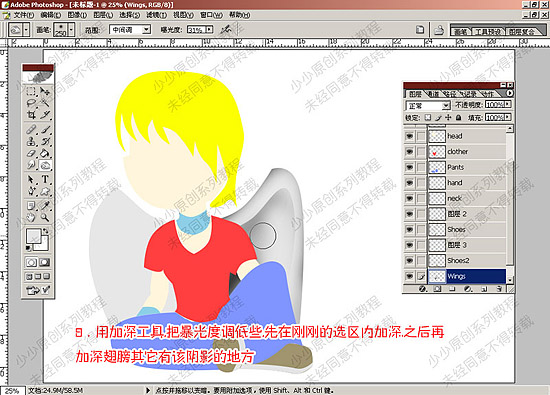This screenshot has height=395, width=550.
Task: Open the exposure 31% slider arrow
Action: 209,30
